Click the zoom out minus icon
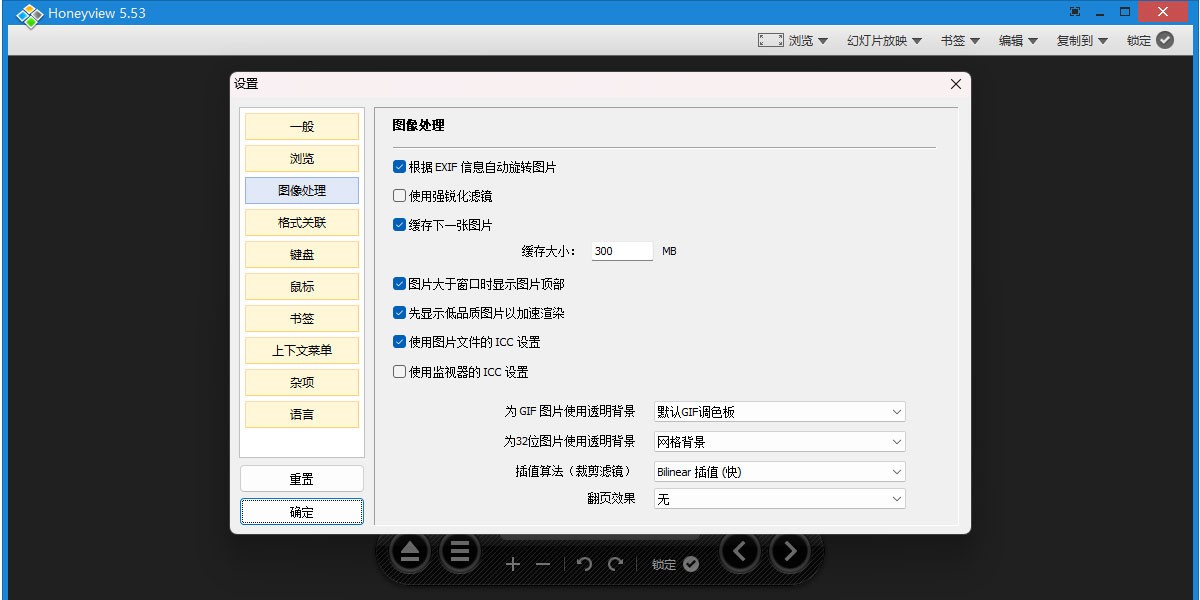This screenshot has height=600, width=1200. [x=543, y=564]
